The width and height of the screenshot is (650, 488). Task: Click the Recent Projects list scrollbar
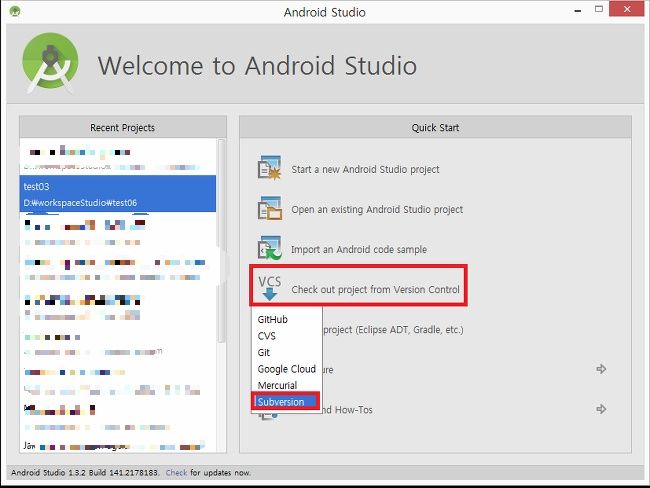click(x=221, y=240)
